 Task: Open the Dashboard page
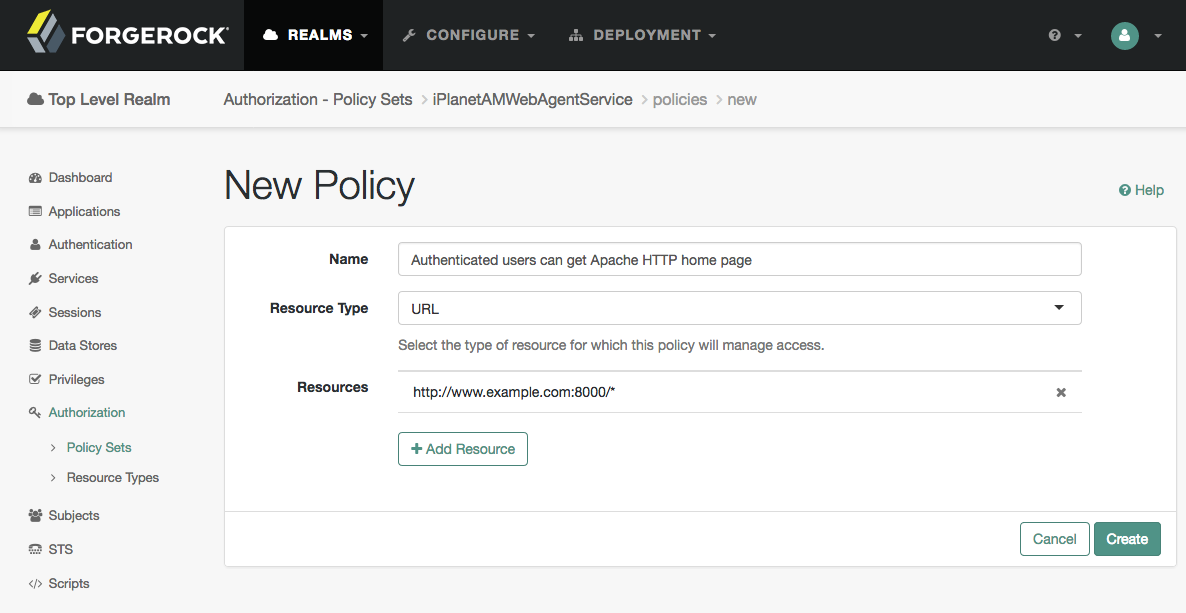[80, 178]
